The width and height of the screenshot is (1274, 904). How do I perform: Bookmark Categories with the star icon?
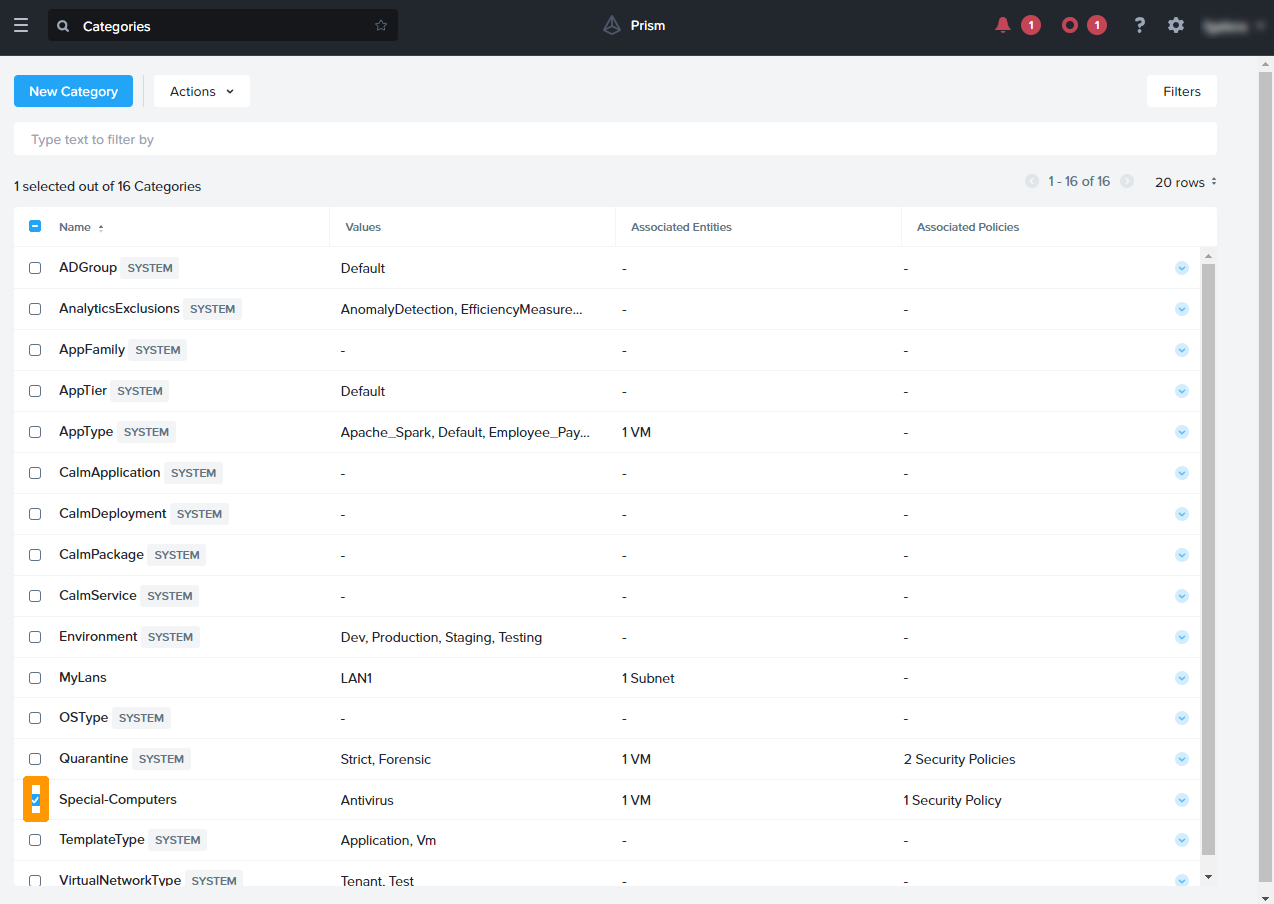click(x=381, y=26)
